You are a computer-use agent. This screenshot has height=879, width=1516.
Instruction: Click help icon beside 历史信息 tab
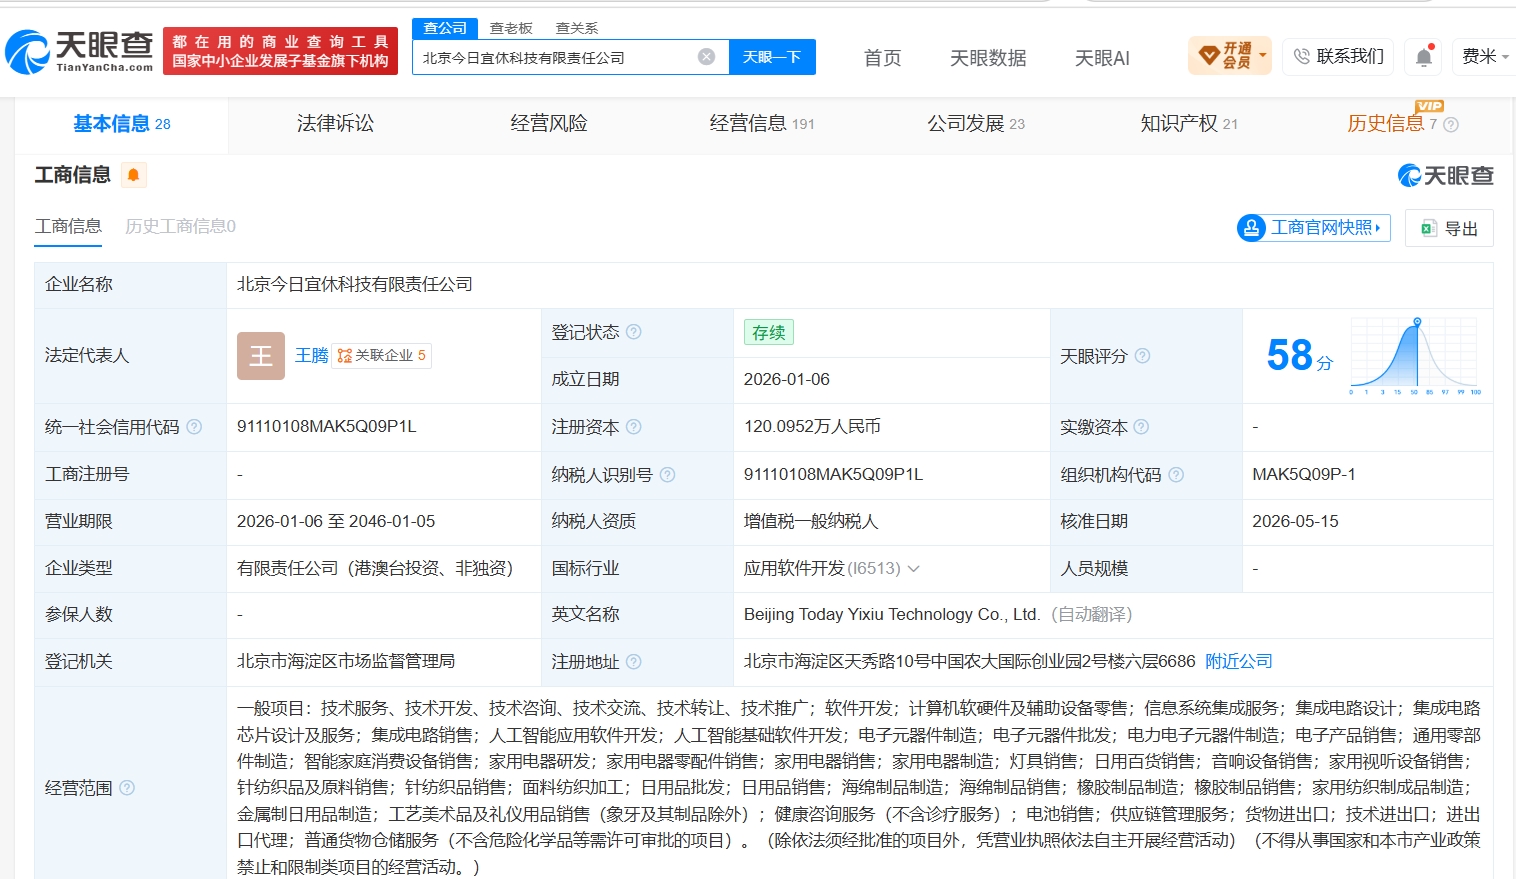coord(1451,125)
